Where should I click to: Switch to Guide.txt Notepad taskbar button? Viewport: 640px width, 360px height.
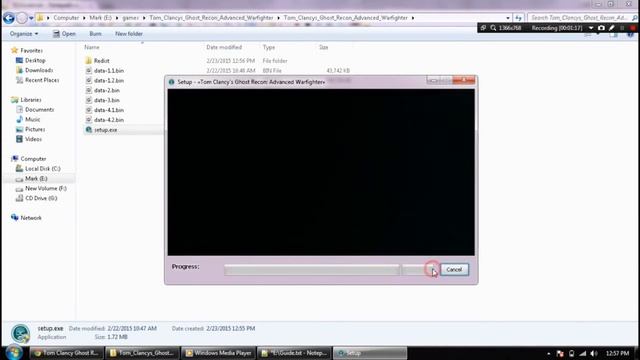294,353
